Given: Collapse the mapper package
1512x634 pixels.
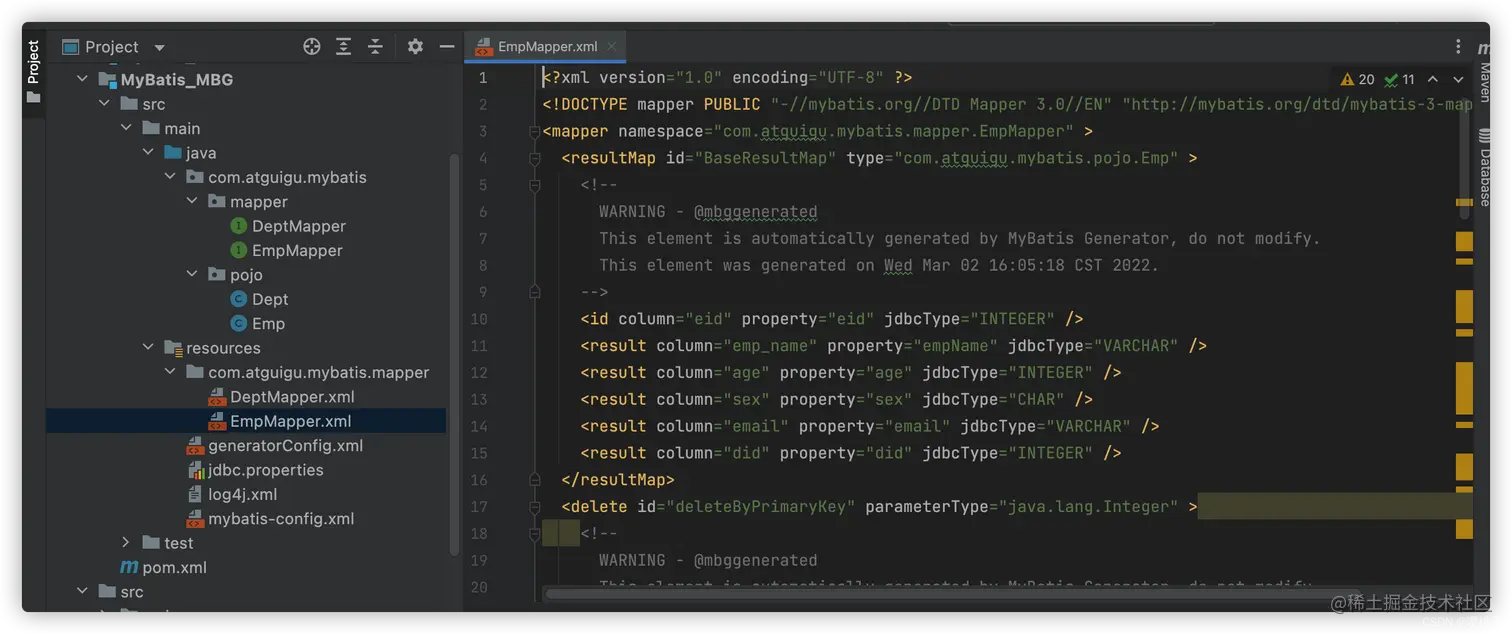Looking at the screenshot, I should click(x=192, y=201).
